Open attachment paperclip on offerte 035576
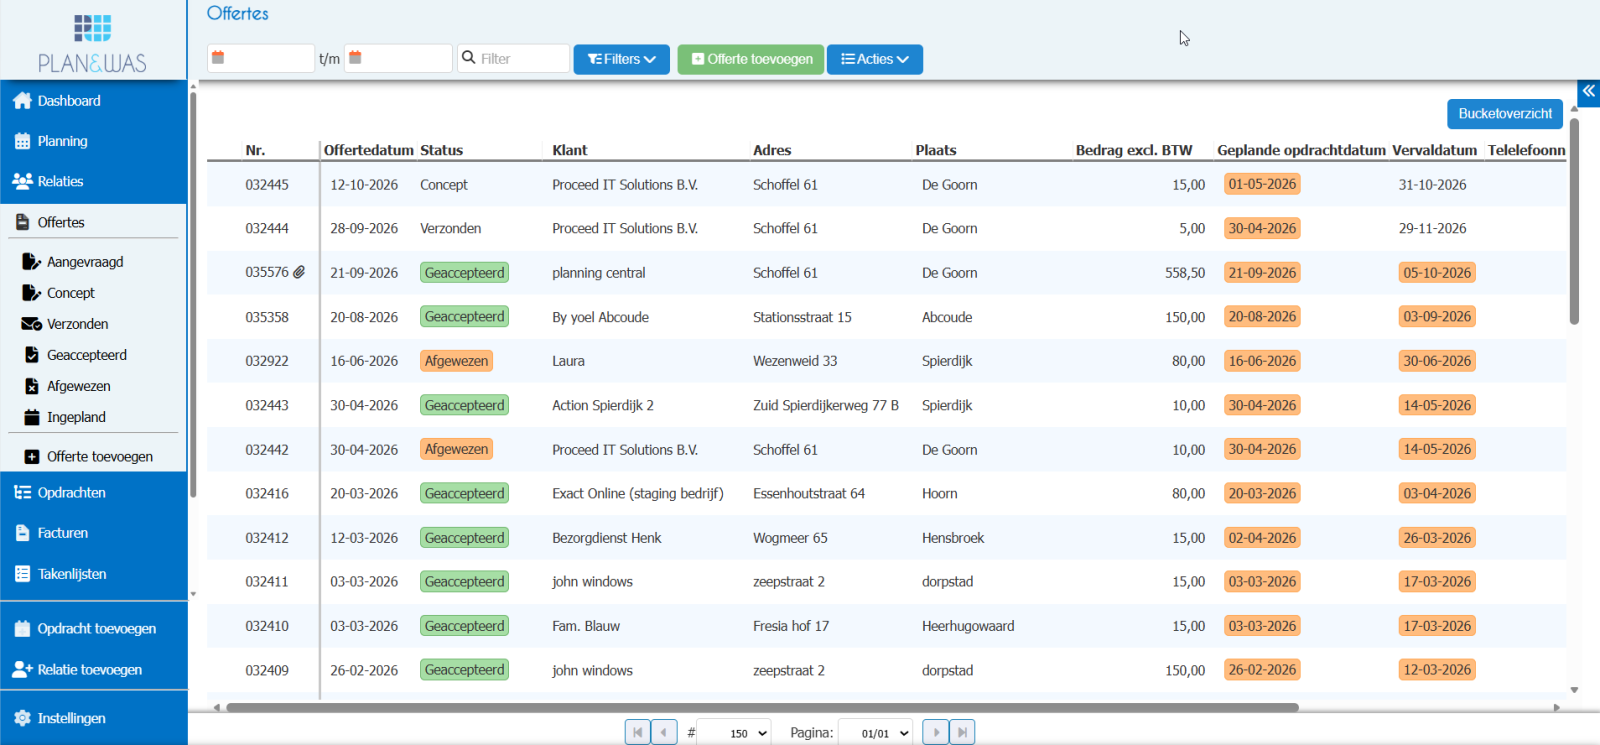The width and height of the screenshot is (1600, 745). point(299,272)
